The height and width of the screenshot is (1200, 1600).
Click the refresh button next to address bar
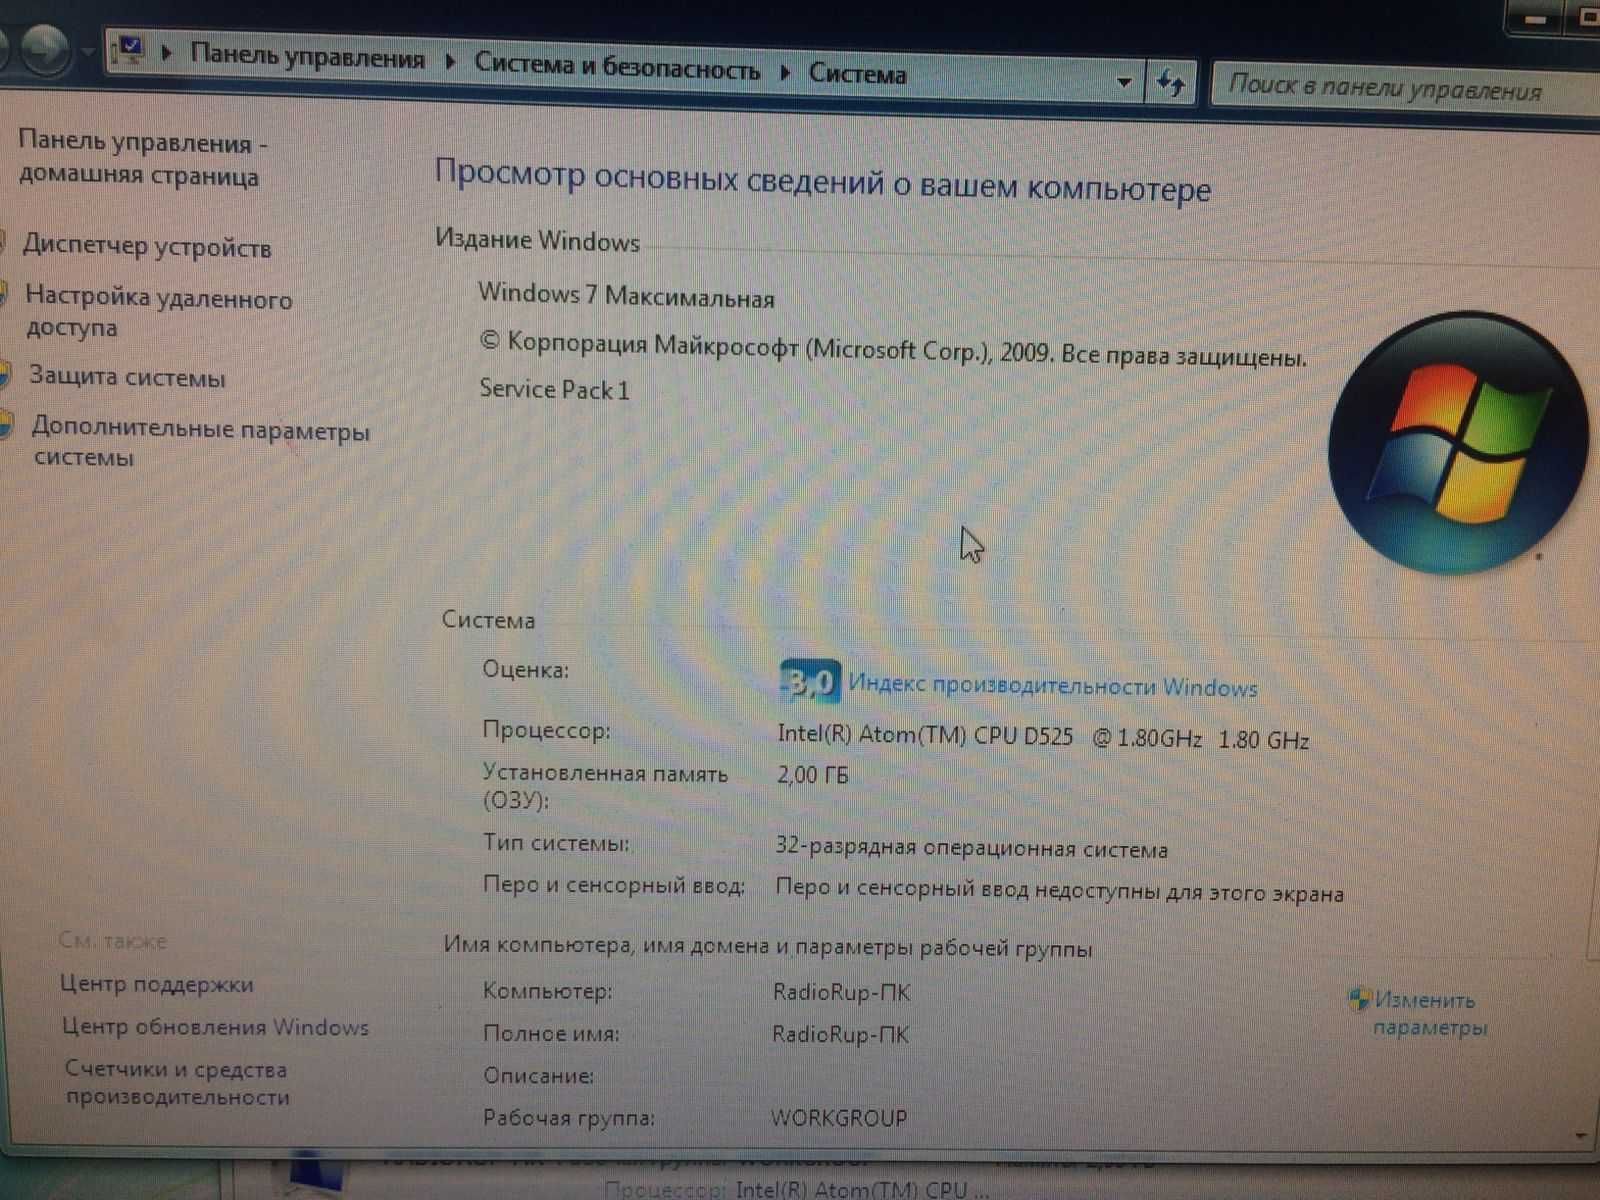(1171, 82)
